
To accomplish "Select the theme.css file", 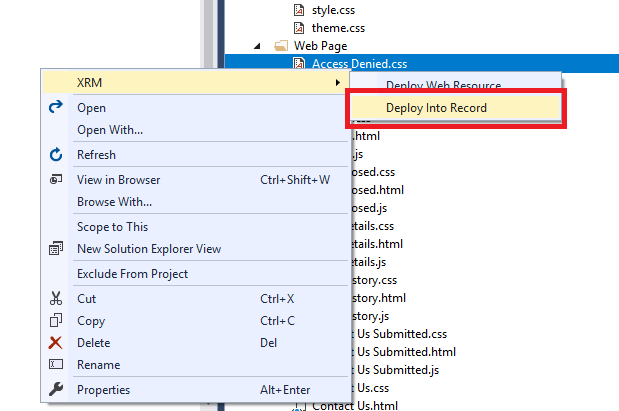I will click(336, 27).
